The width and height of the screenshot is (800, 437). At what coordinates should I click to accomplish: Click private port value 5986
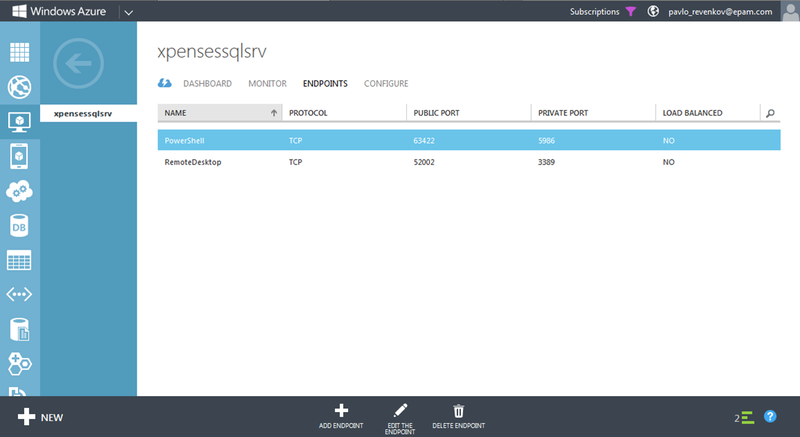click(x=546, y=140)
